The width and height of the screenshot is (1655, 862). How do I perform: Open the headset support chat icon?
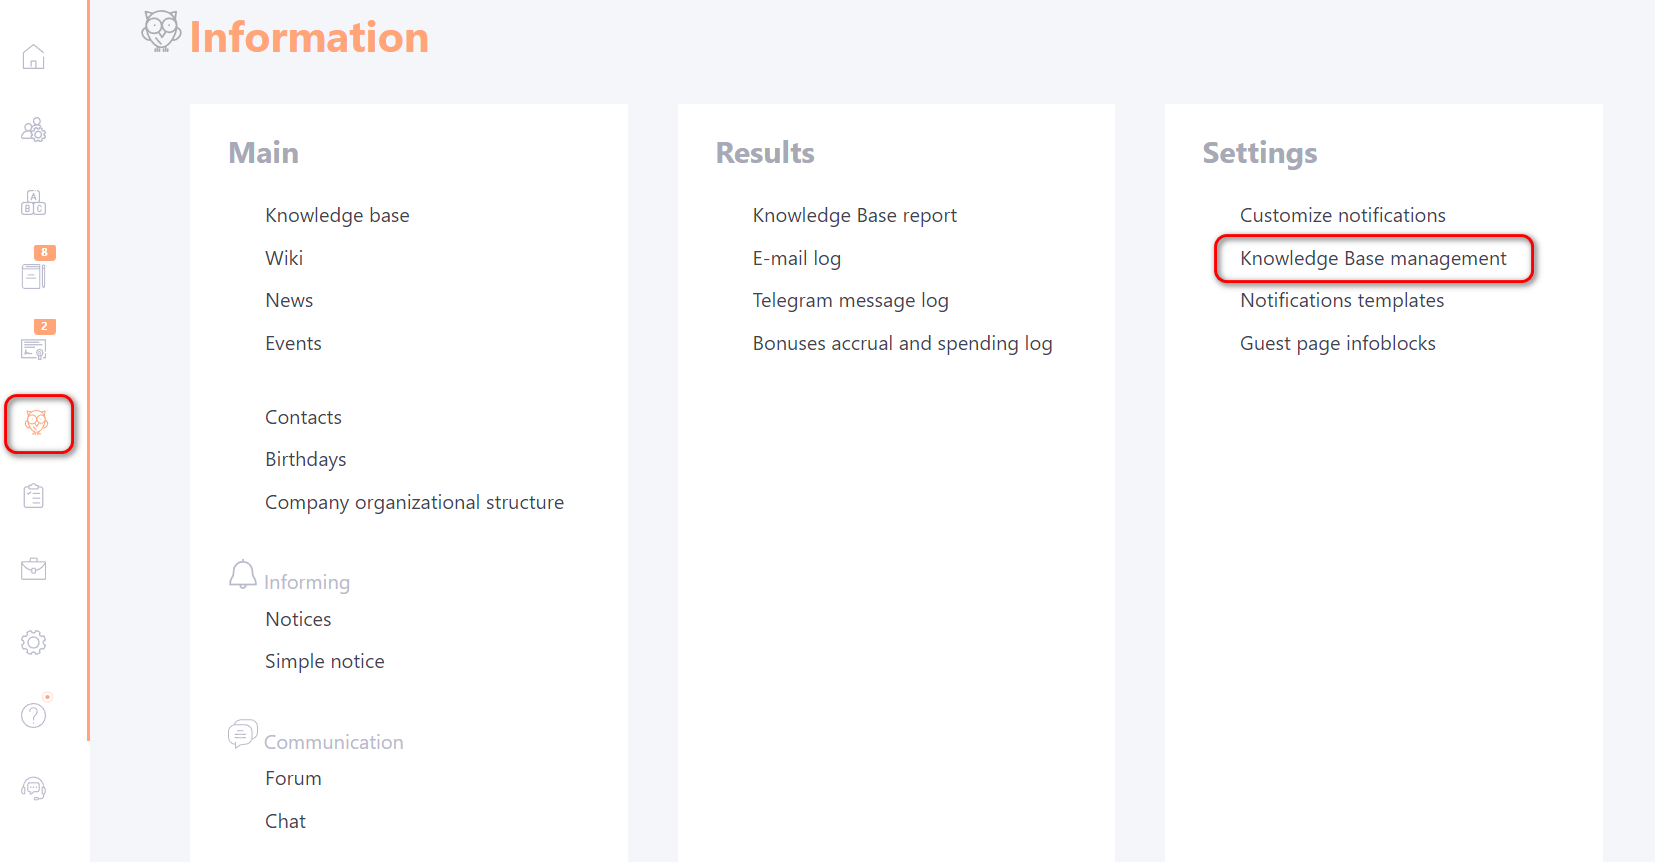point(34,789)
